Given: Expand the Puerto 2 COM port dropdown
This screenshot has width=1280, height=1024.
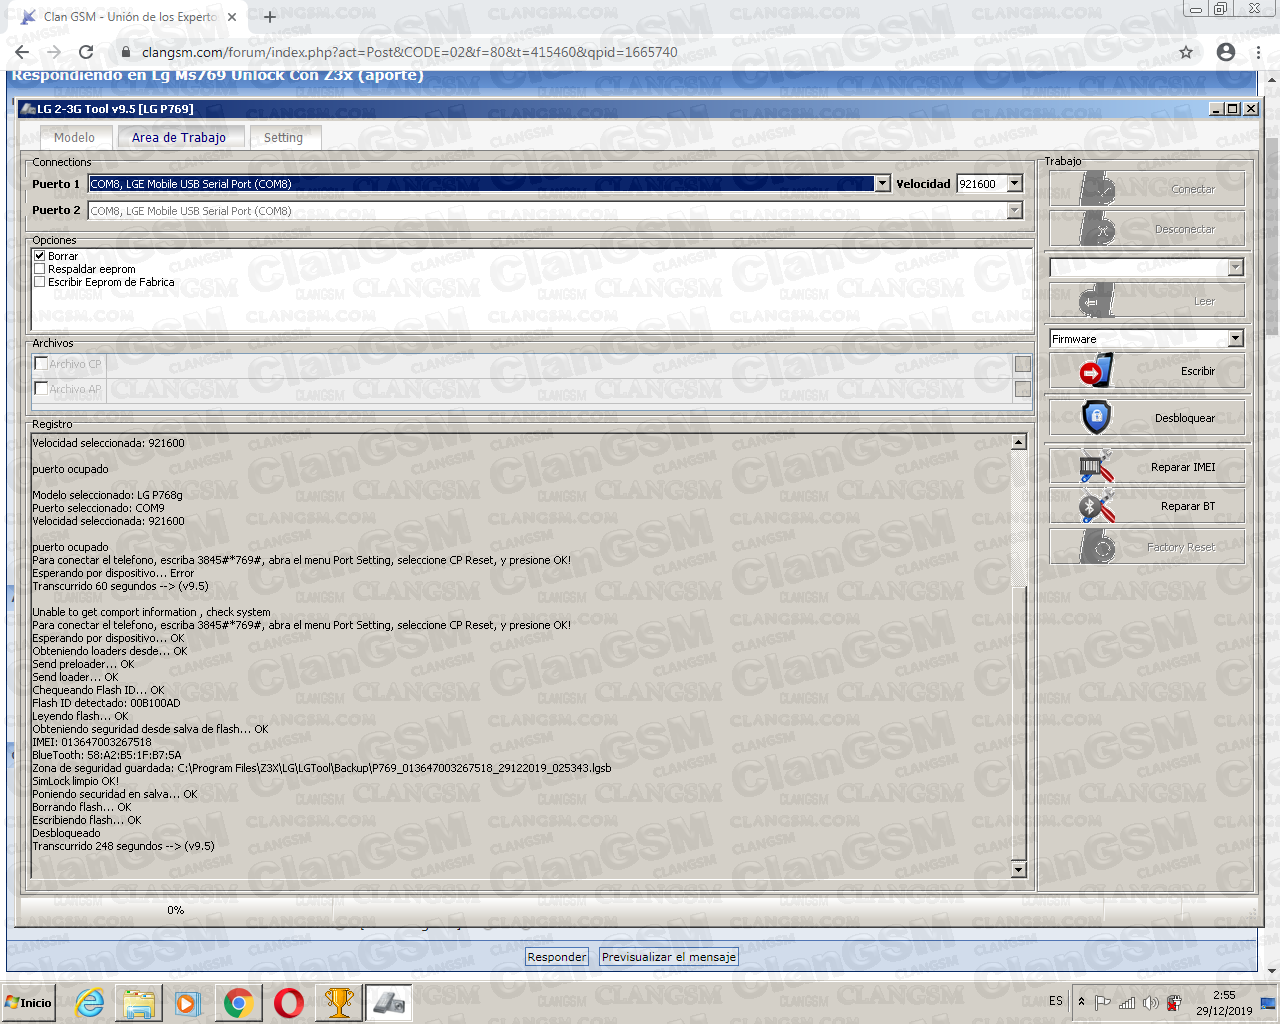Looking at the screenshot, I should 1015,211.
